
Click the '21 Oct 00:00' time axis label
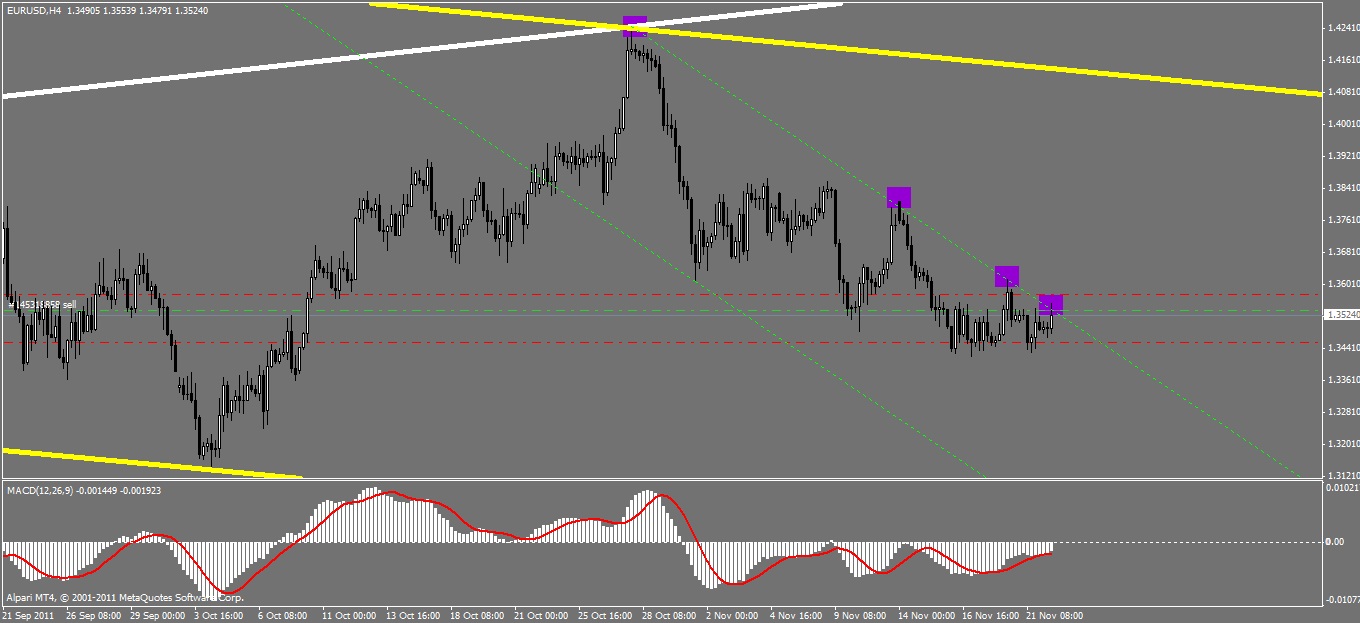(541, 615)
